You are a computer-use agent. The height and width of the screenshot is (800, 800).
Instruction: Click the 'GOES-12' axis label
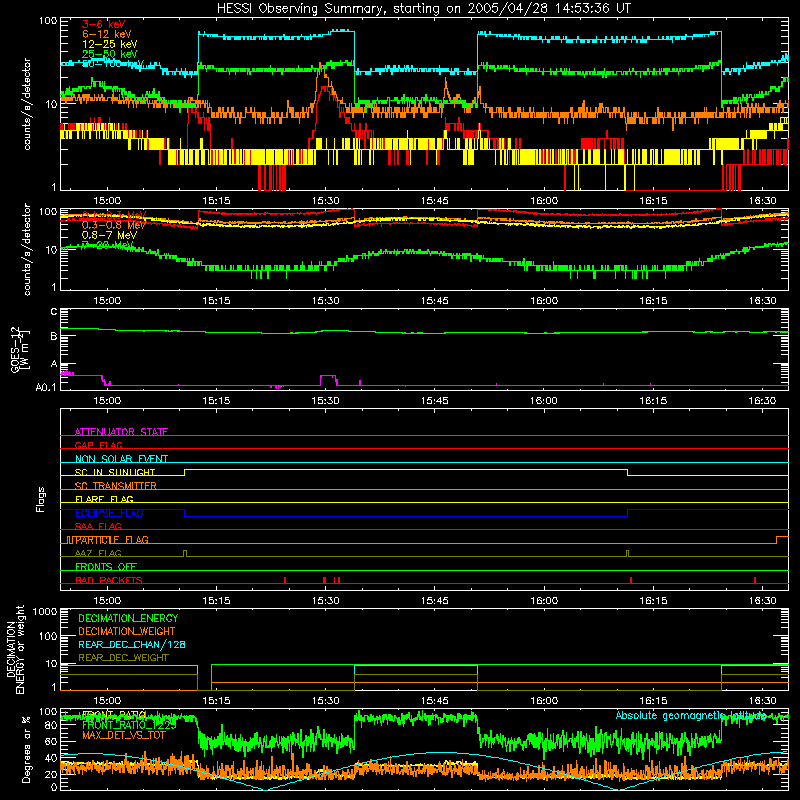(x=16, y=349)
